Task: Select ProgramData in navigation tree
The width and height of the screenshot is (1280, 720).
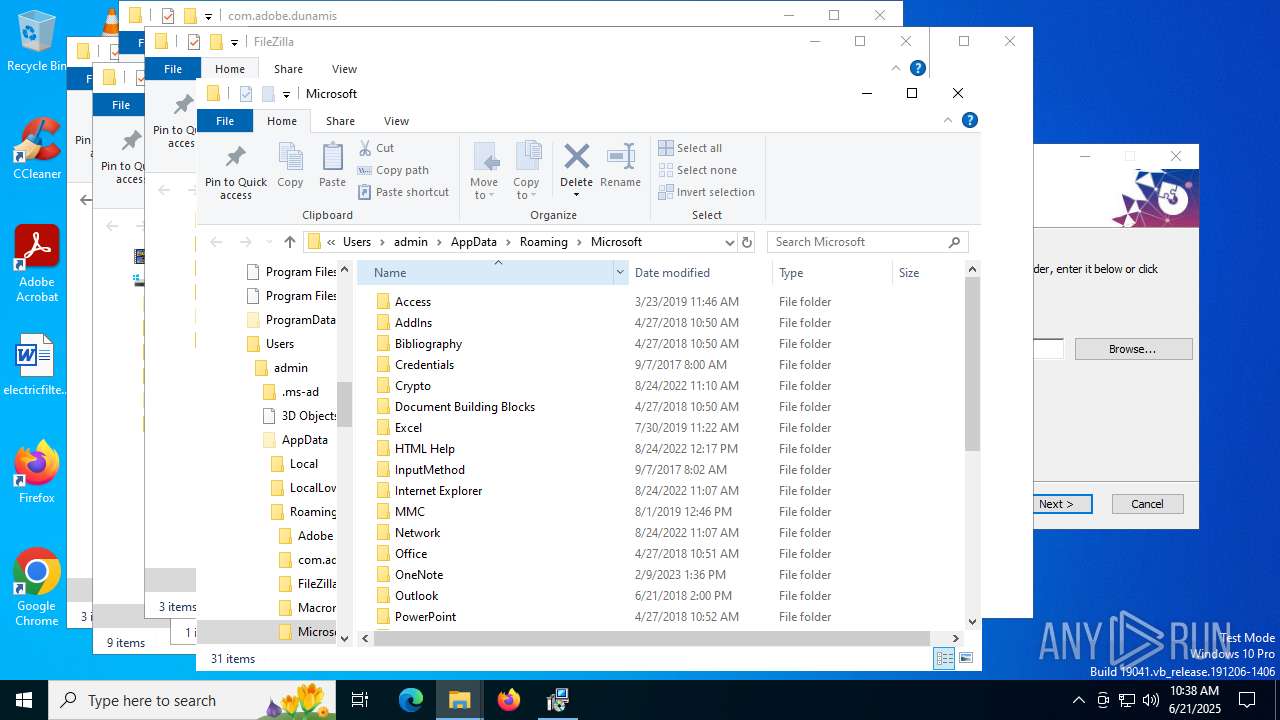Action: click(300, 320)
